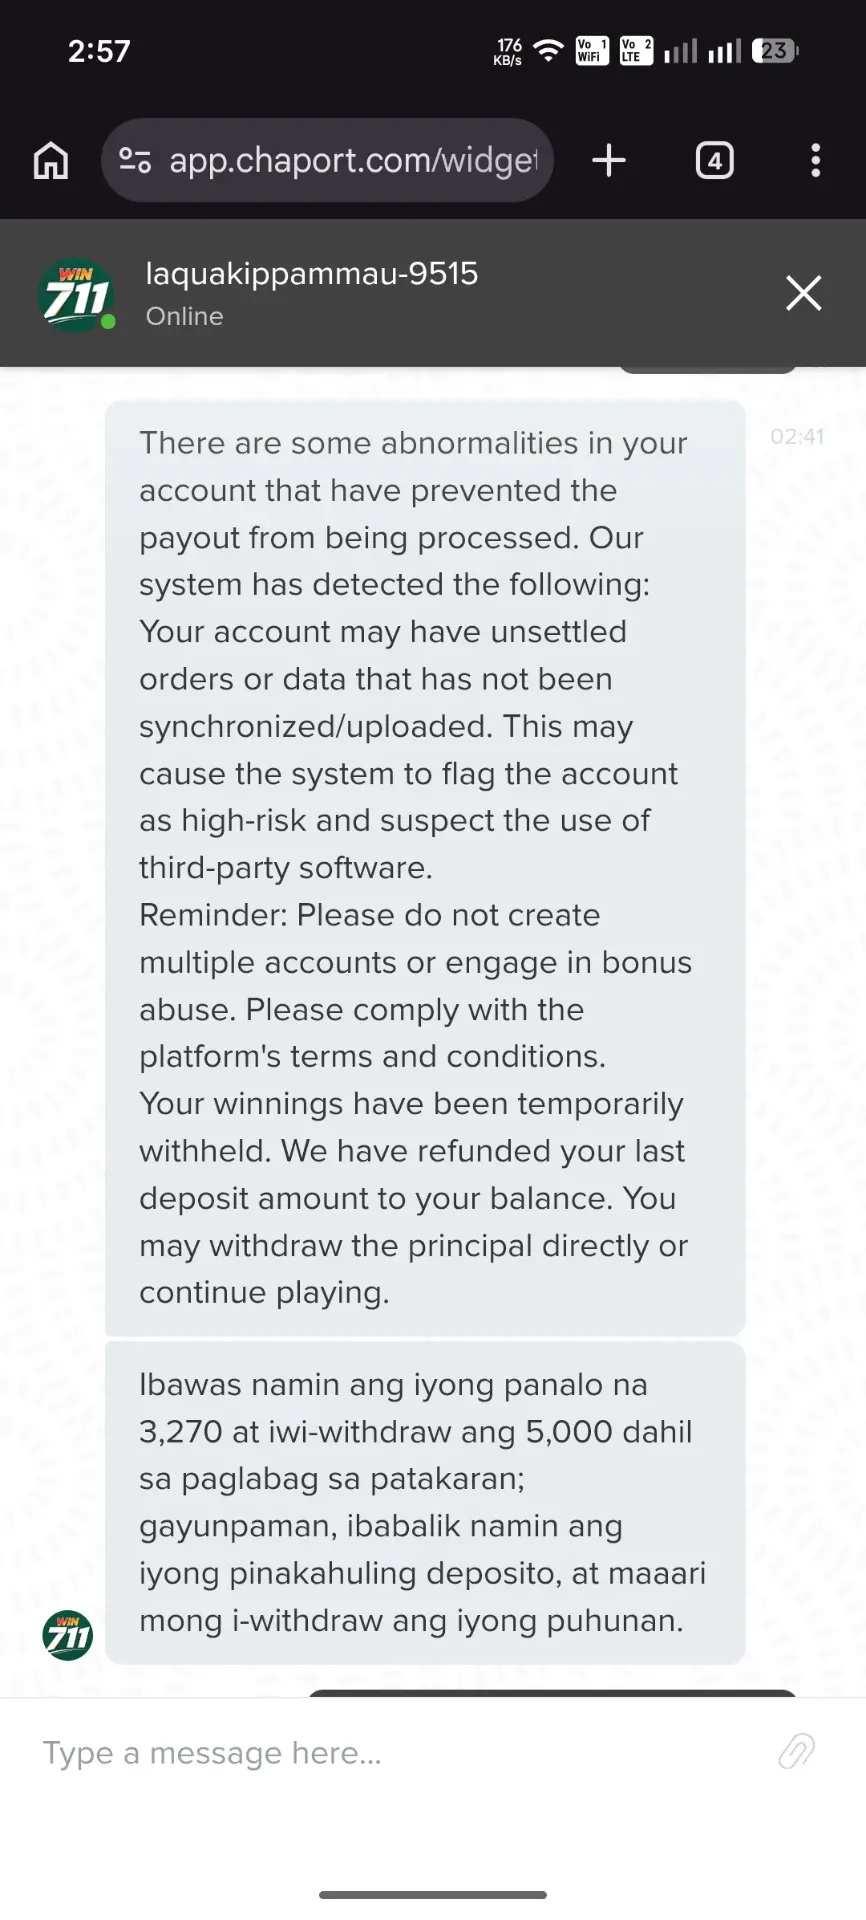
Task: Attach a file using paperclip icon
Action: pos(797,1752)
